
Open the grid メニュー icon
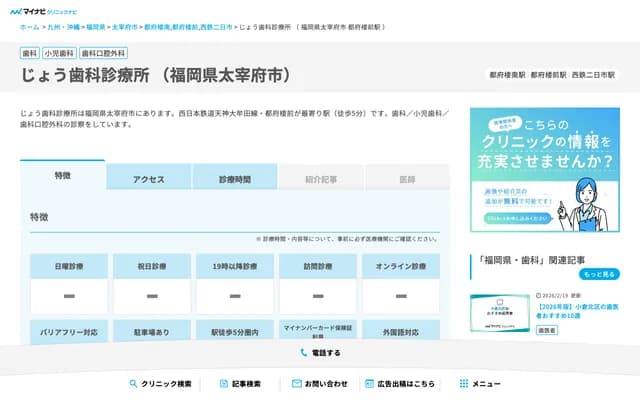click(x=463, y=384)
